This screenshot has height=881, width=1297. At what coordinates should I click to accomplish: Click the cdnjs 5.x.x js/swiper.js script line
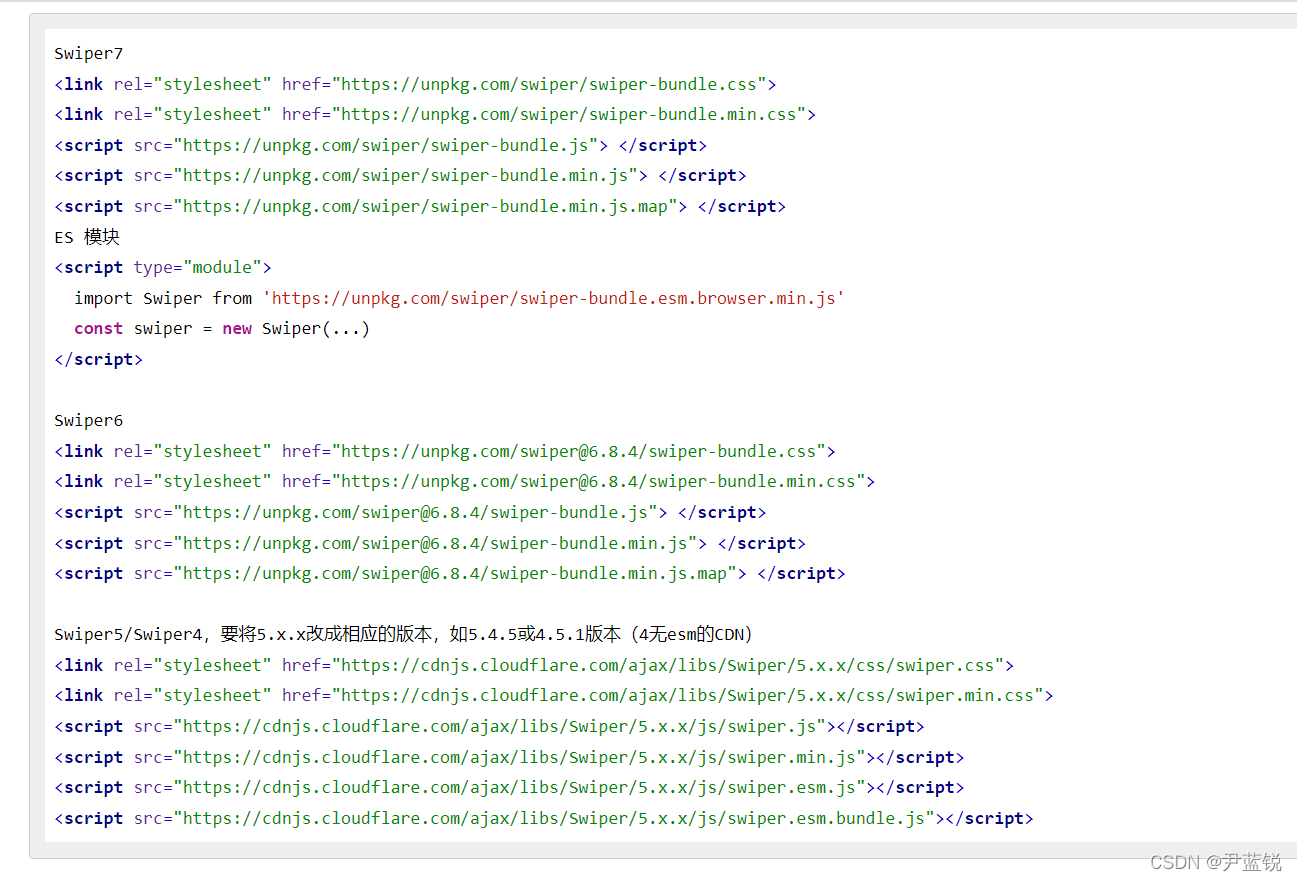(x=489, y=726)
